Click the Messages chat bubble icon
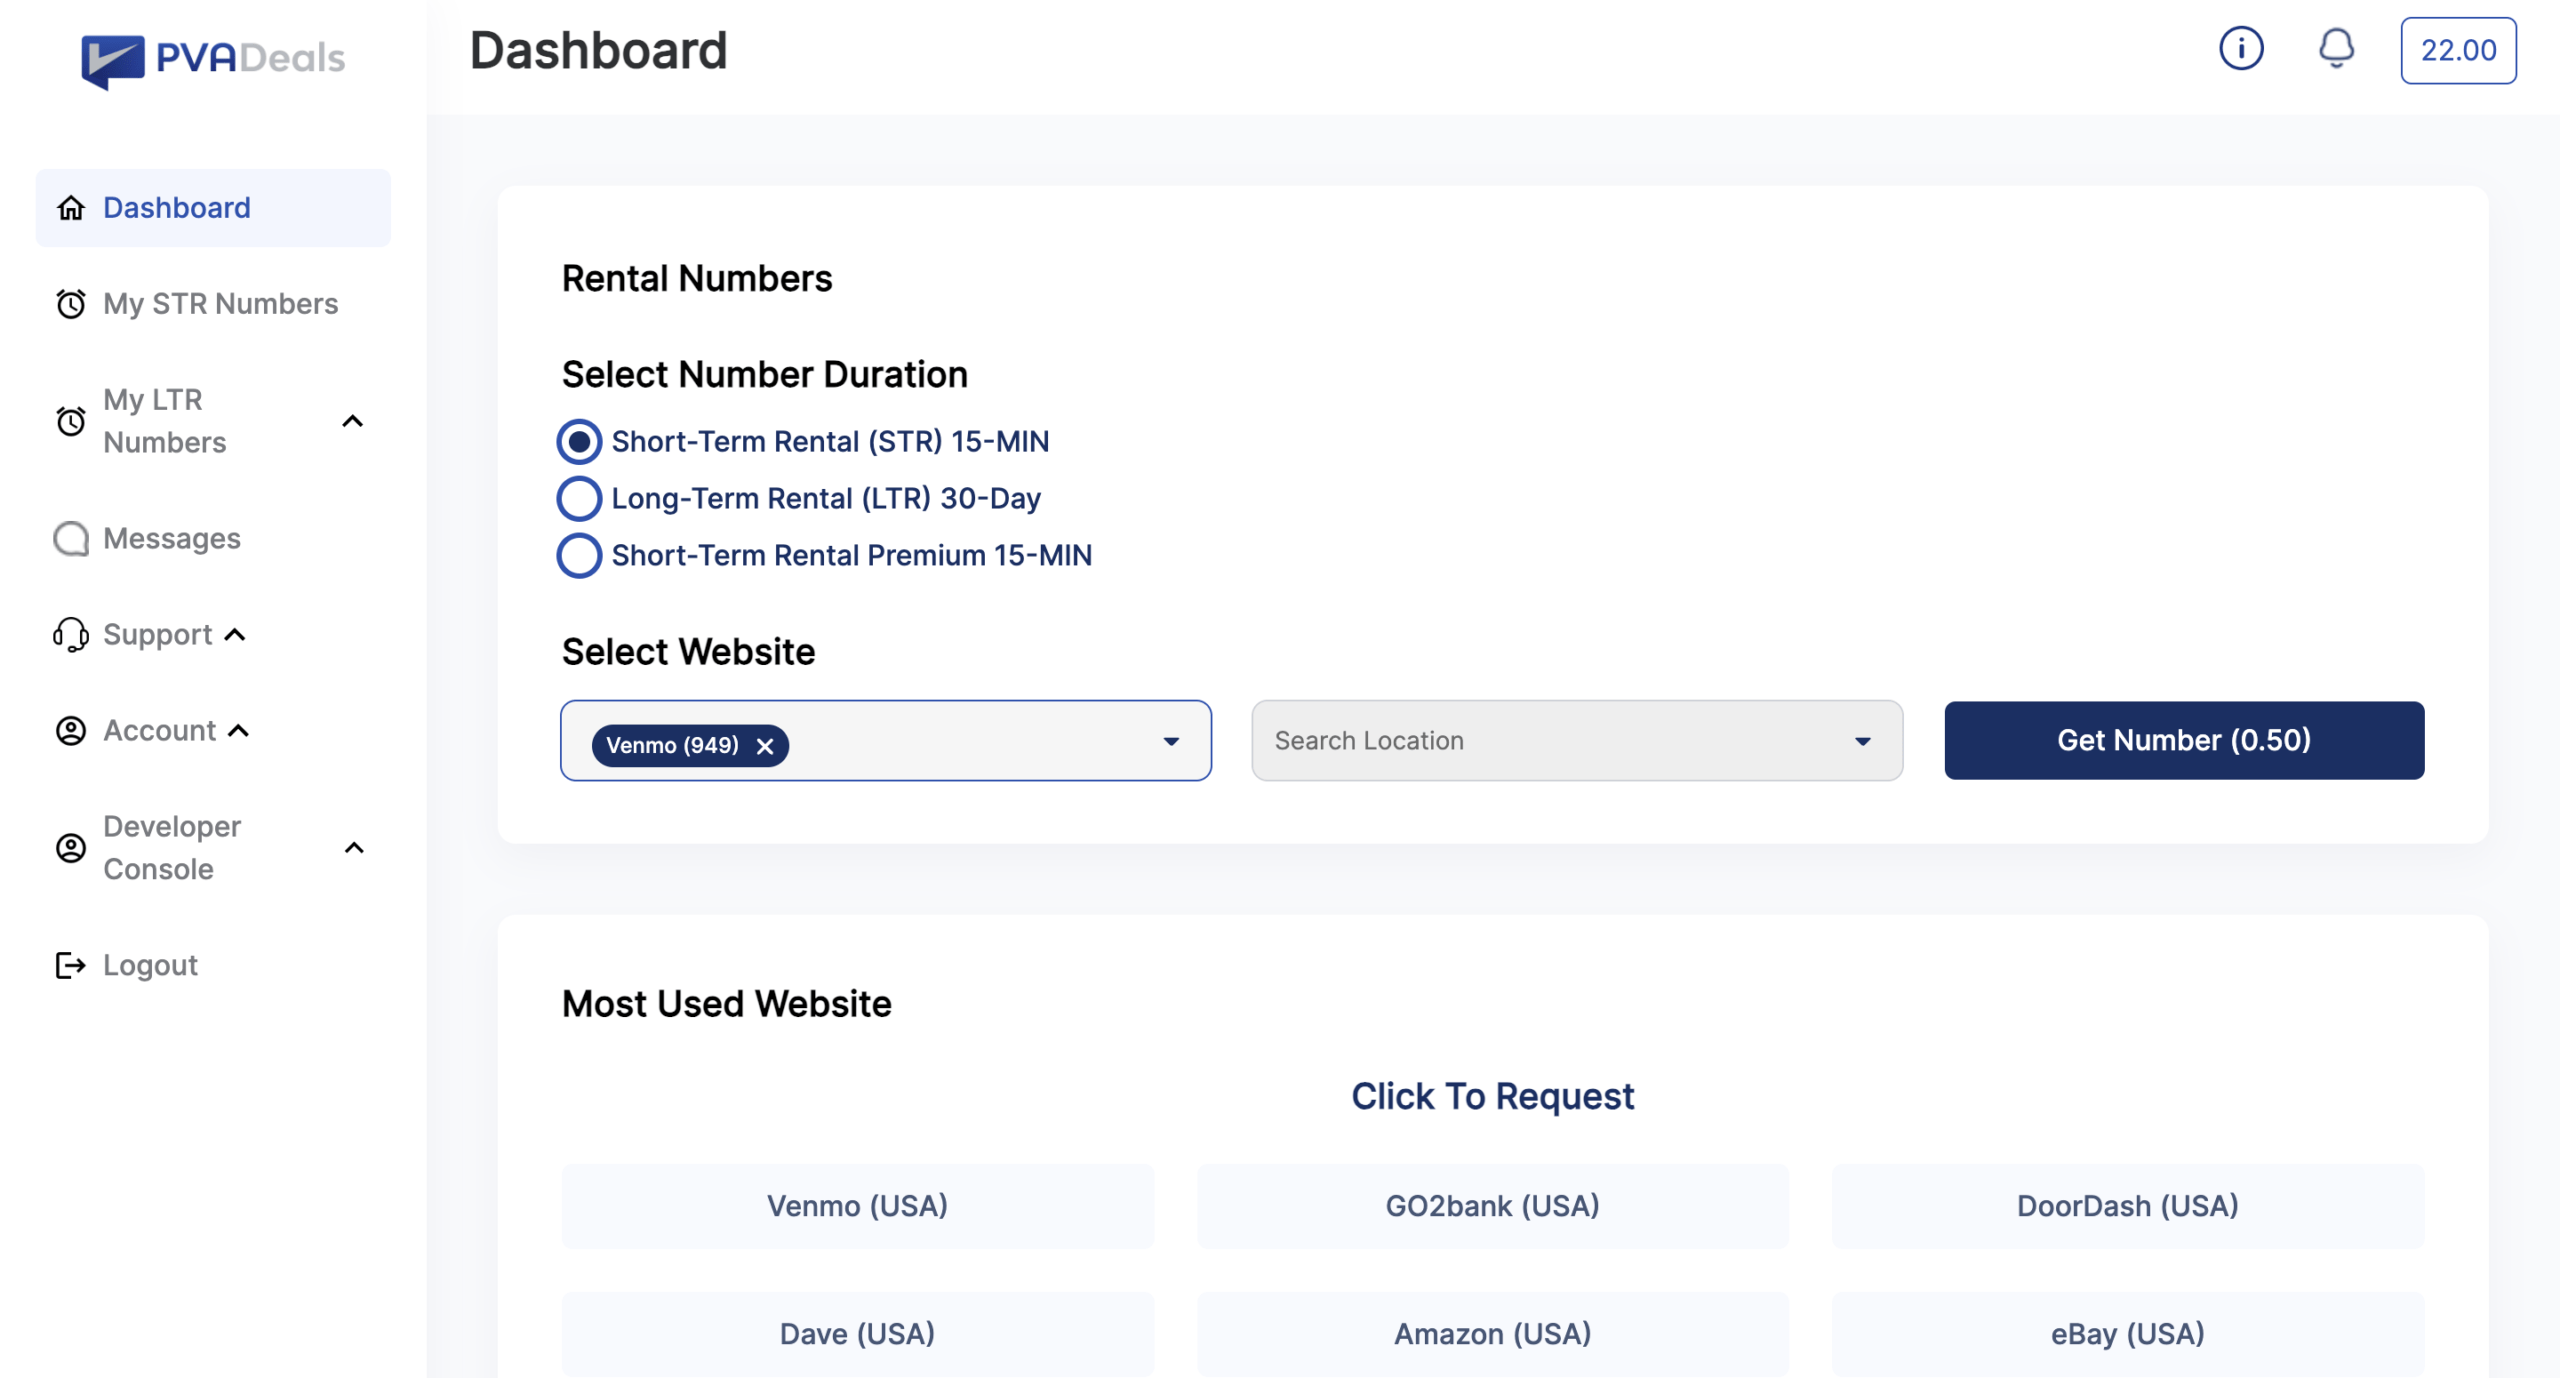Screen dimensions: 2560x1378 71,539
